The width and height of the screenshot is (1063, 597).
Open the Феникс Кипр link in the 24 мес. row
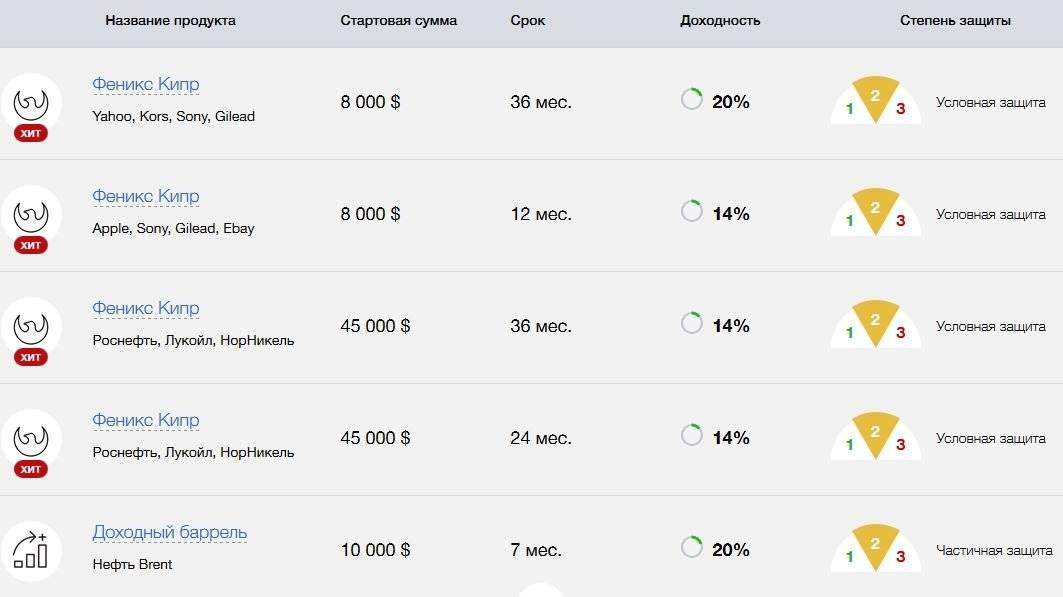pyautogui.click(x=146, y=421)
